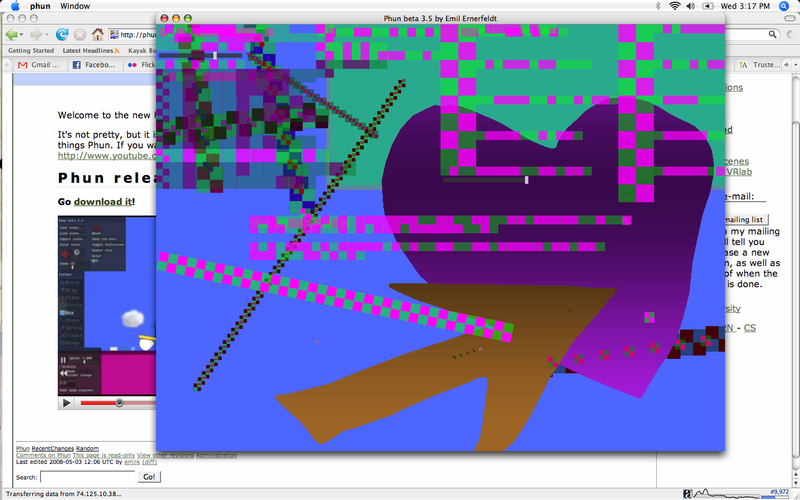Click Comments on Phun link
This screenshot has height=500, width=800.
(43, 455)
